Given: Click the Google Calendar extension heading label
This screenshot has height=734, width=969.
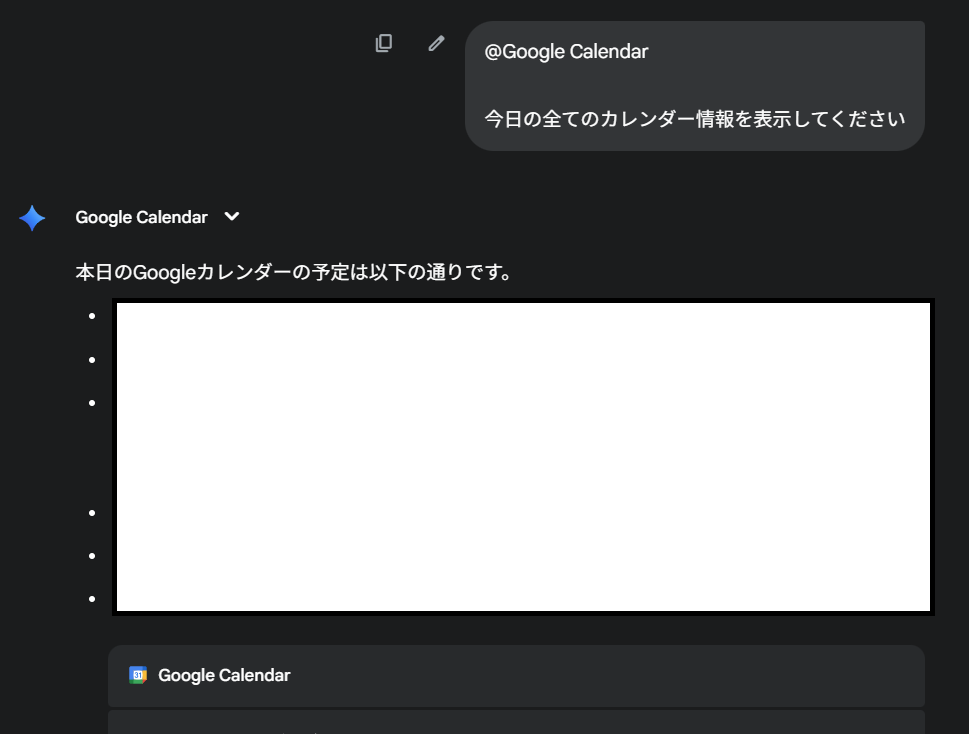Looking at the screenshot, I should coord(141,217).
